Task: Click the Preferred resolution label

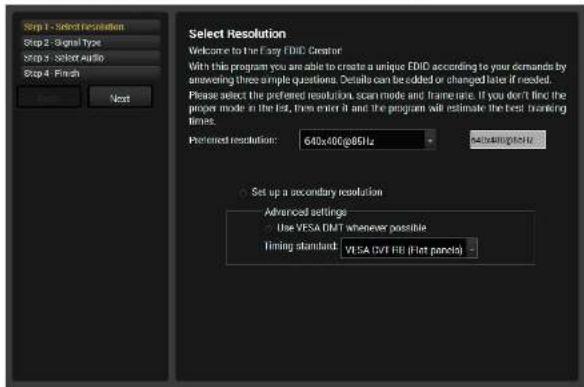Action: click(x=233, y=140)
